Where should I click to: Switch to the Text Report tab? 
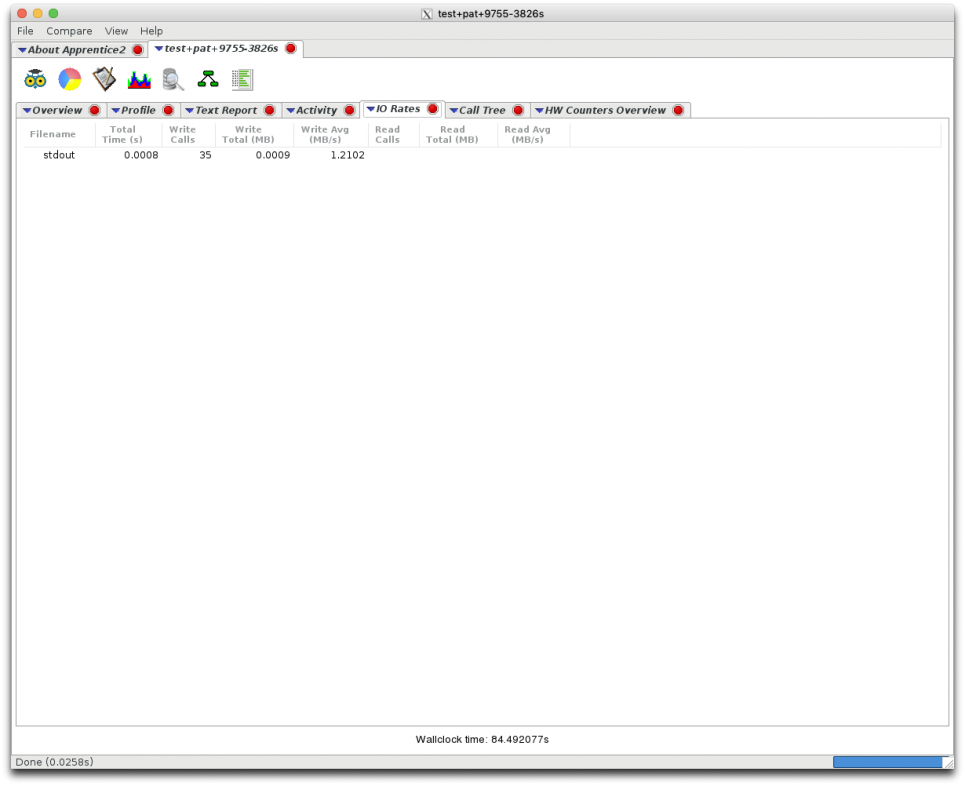(x=225, y=110)
